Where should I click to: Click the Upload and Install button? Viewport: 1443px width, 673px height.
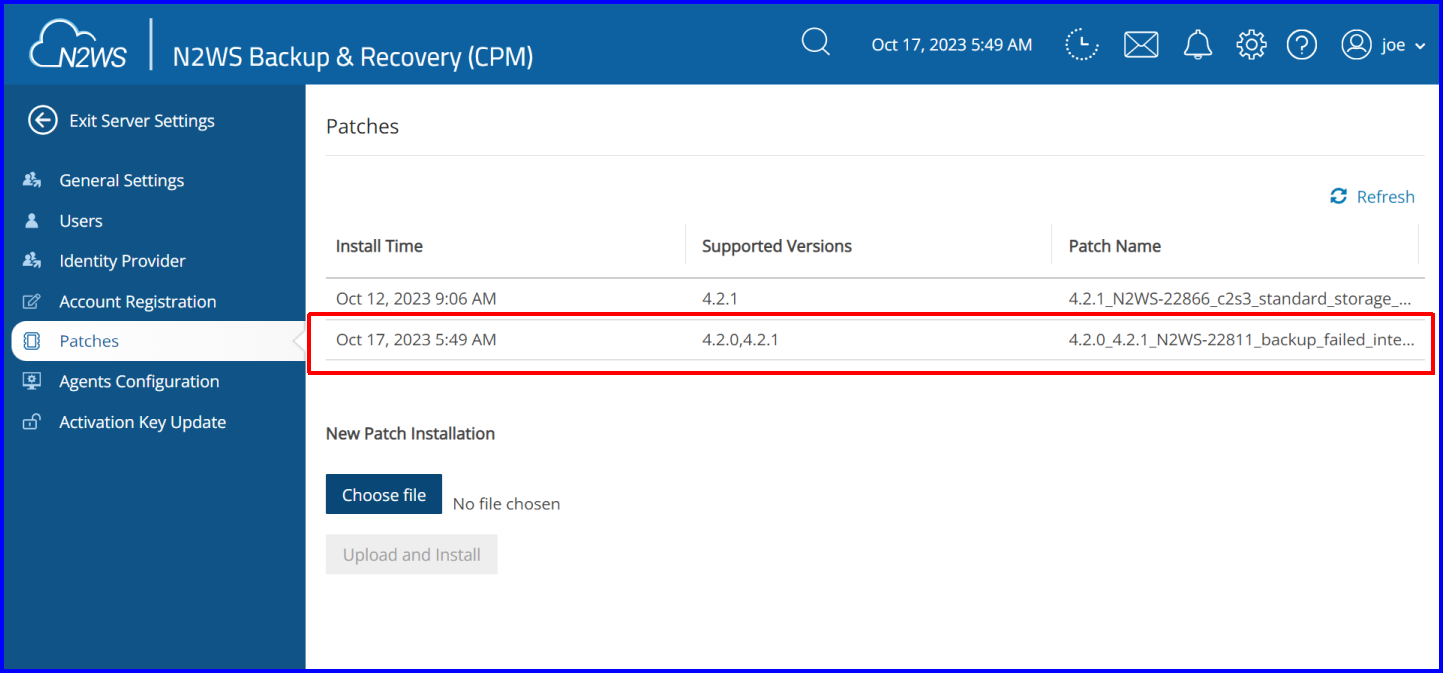tap(412, 554)
